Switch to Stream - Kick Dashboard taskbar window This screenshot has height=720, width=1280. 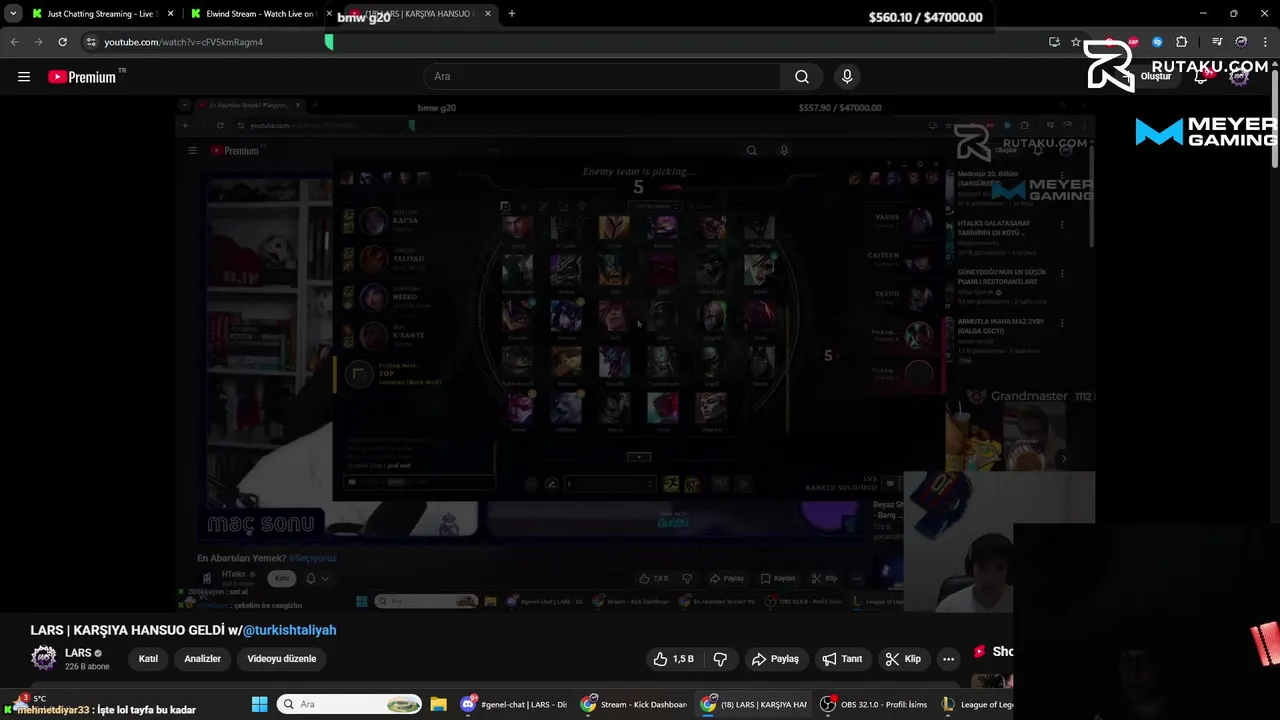(x=634, y=704)
